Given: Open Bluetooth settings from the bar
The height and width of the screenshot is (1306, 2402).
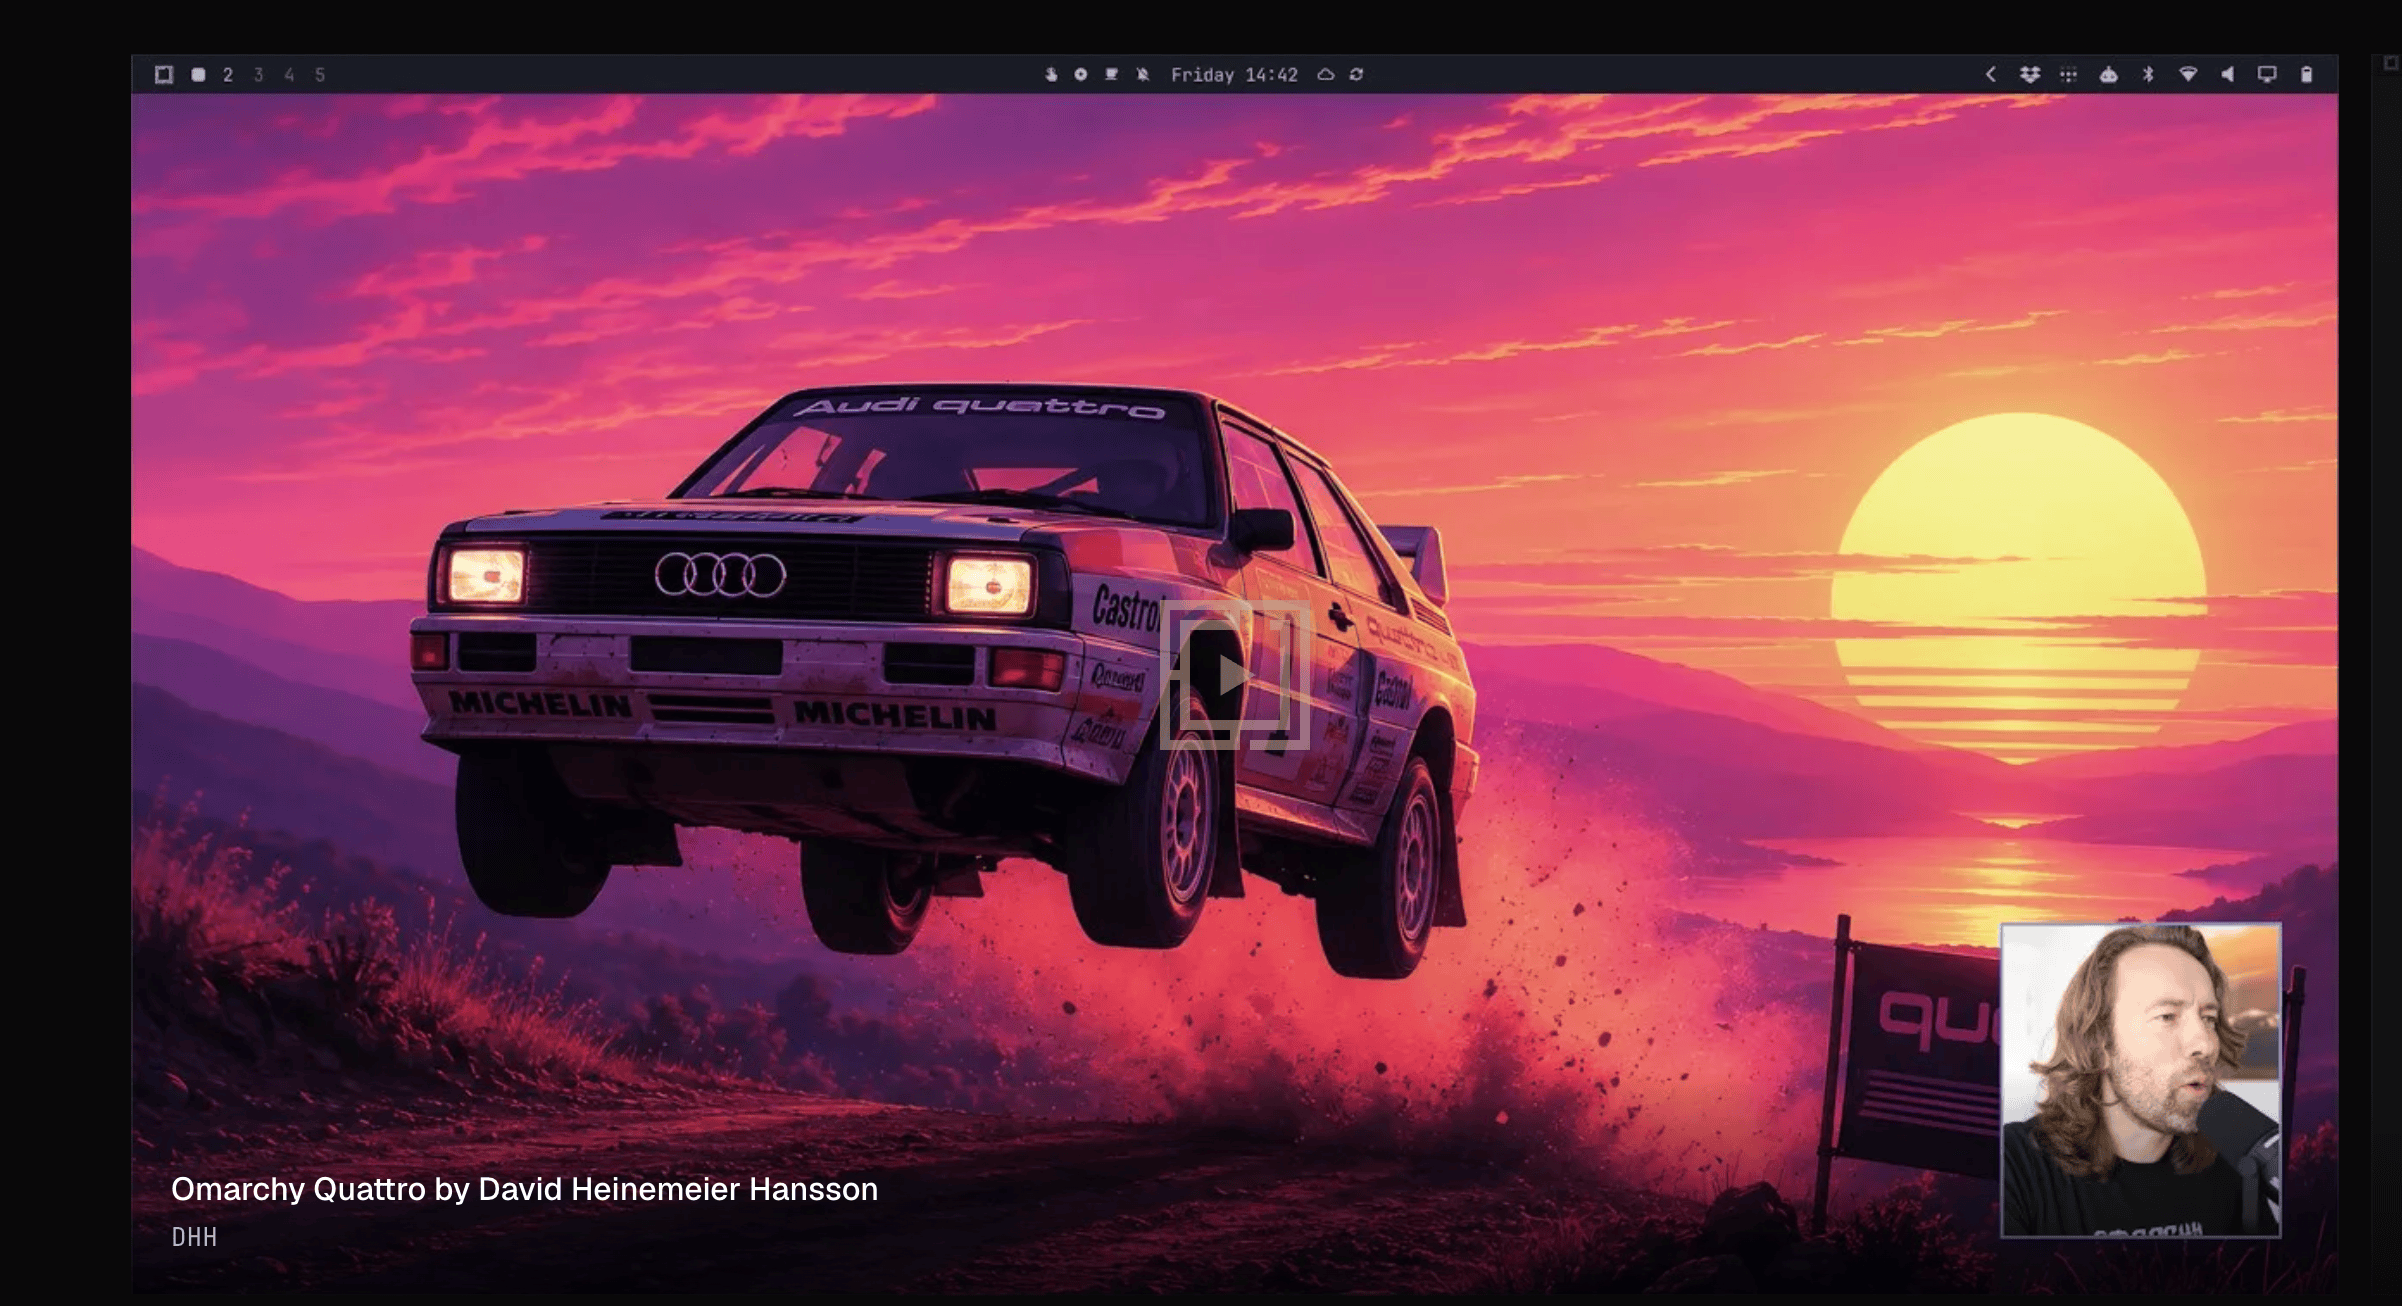Looking at the screenshot, I should (2148, 74).
